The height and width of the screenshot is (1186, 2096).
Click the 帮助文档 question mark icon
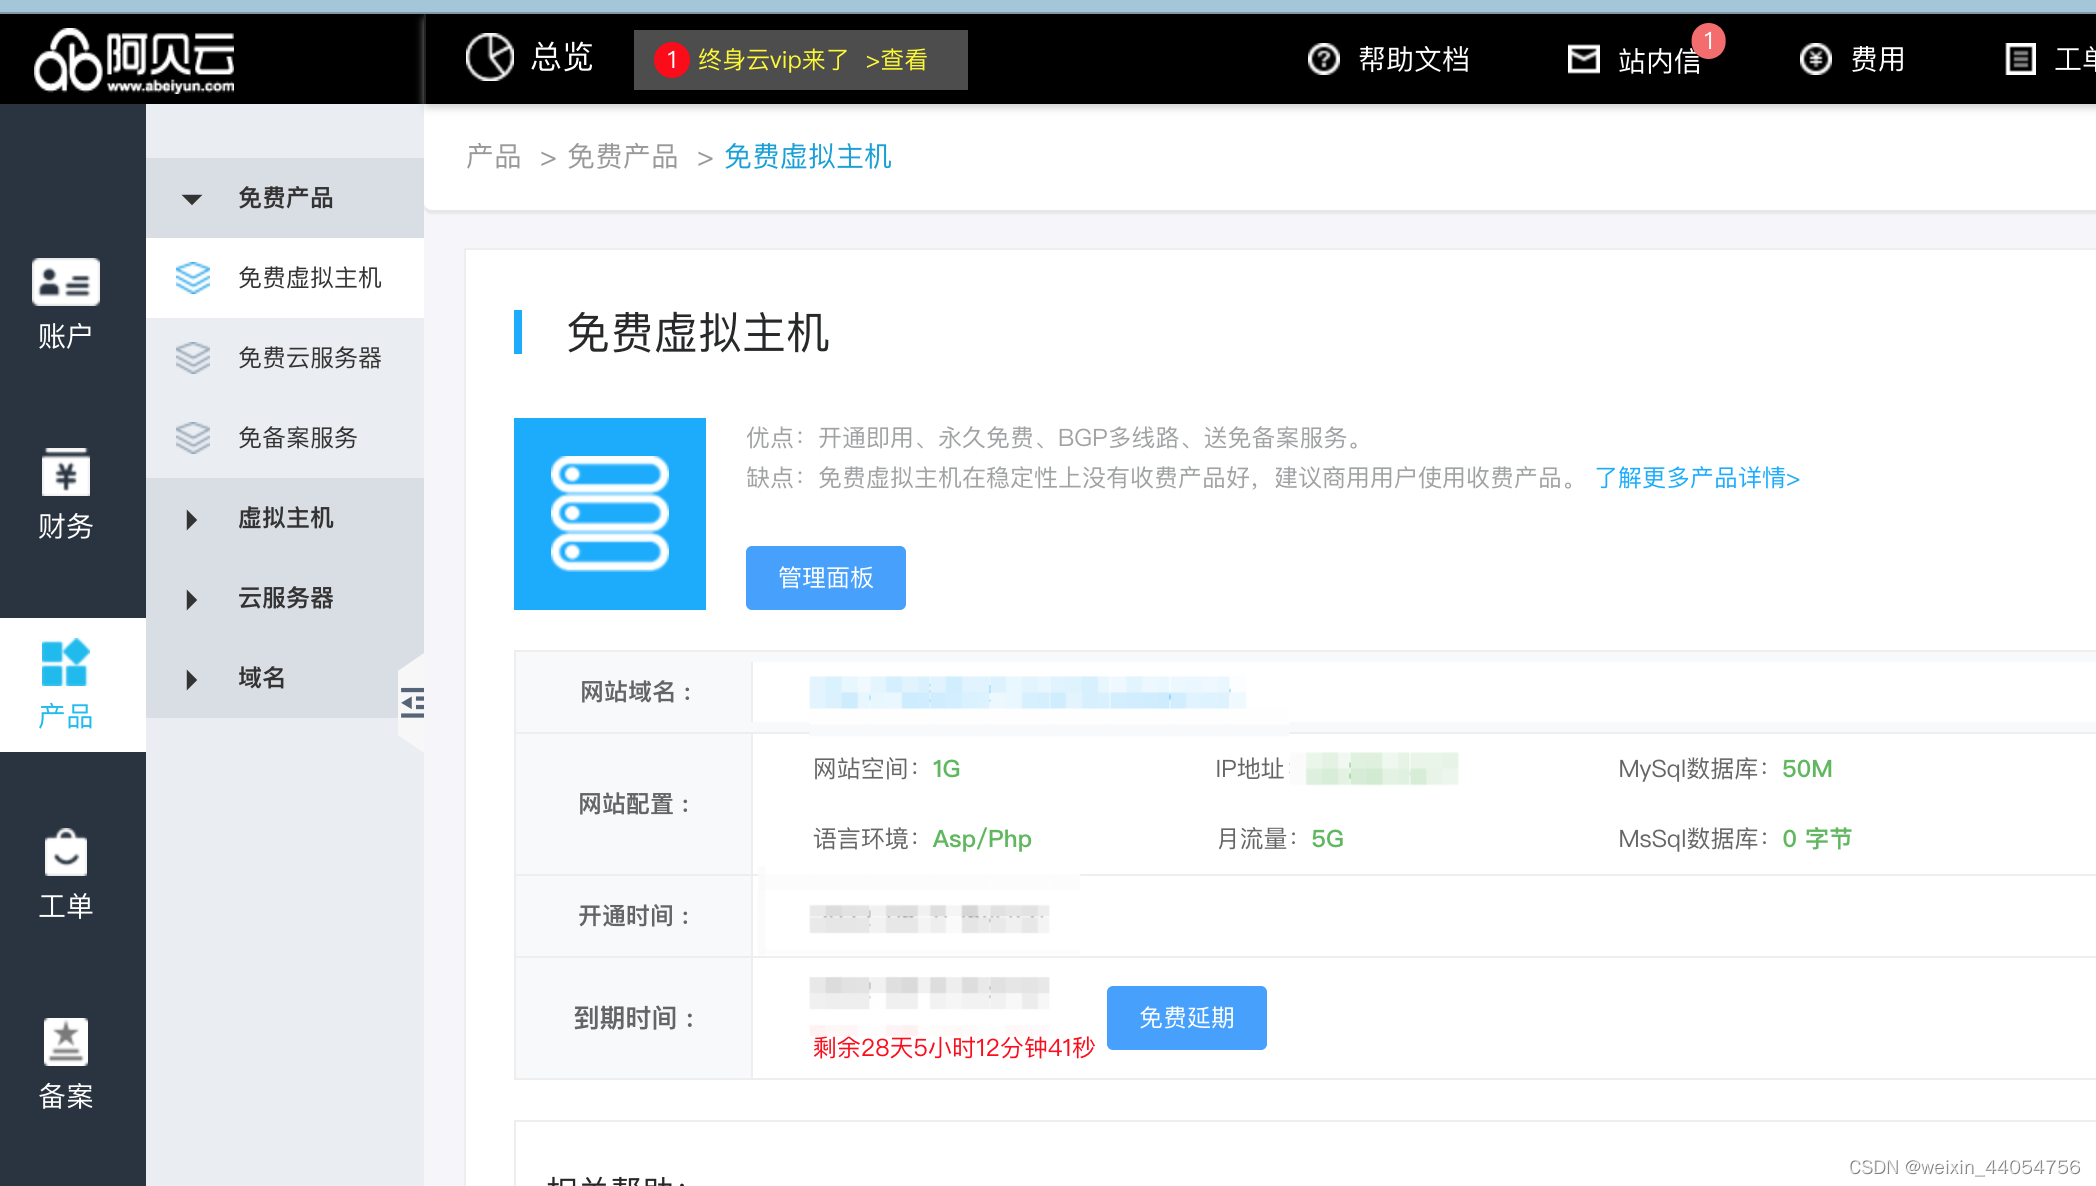[1324, 59]
